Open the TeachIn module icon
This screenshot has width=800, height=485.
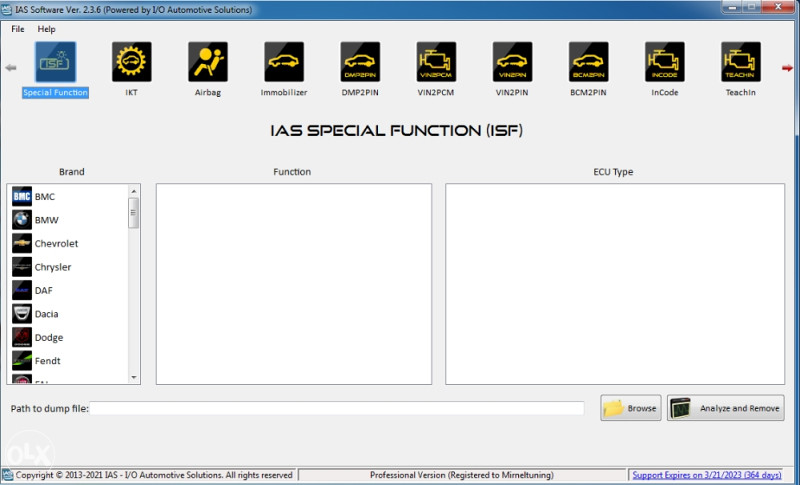pyautogui.click(x=741, y=62)
